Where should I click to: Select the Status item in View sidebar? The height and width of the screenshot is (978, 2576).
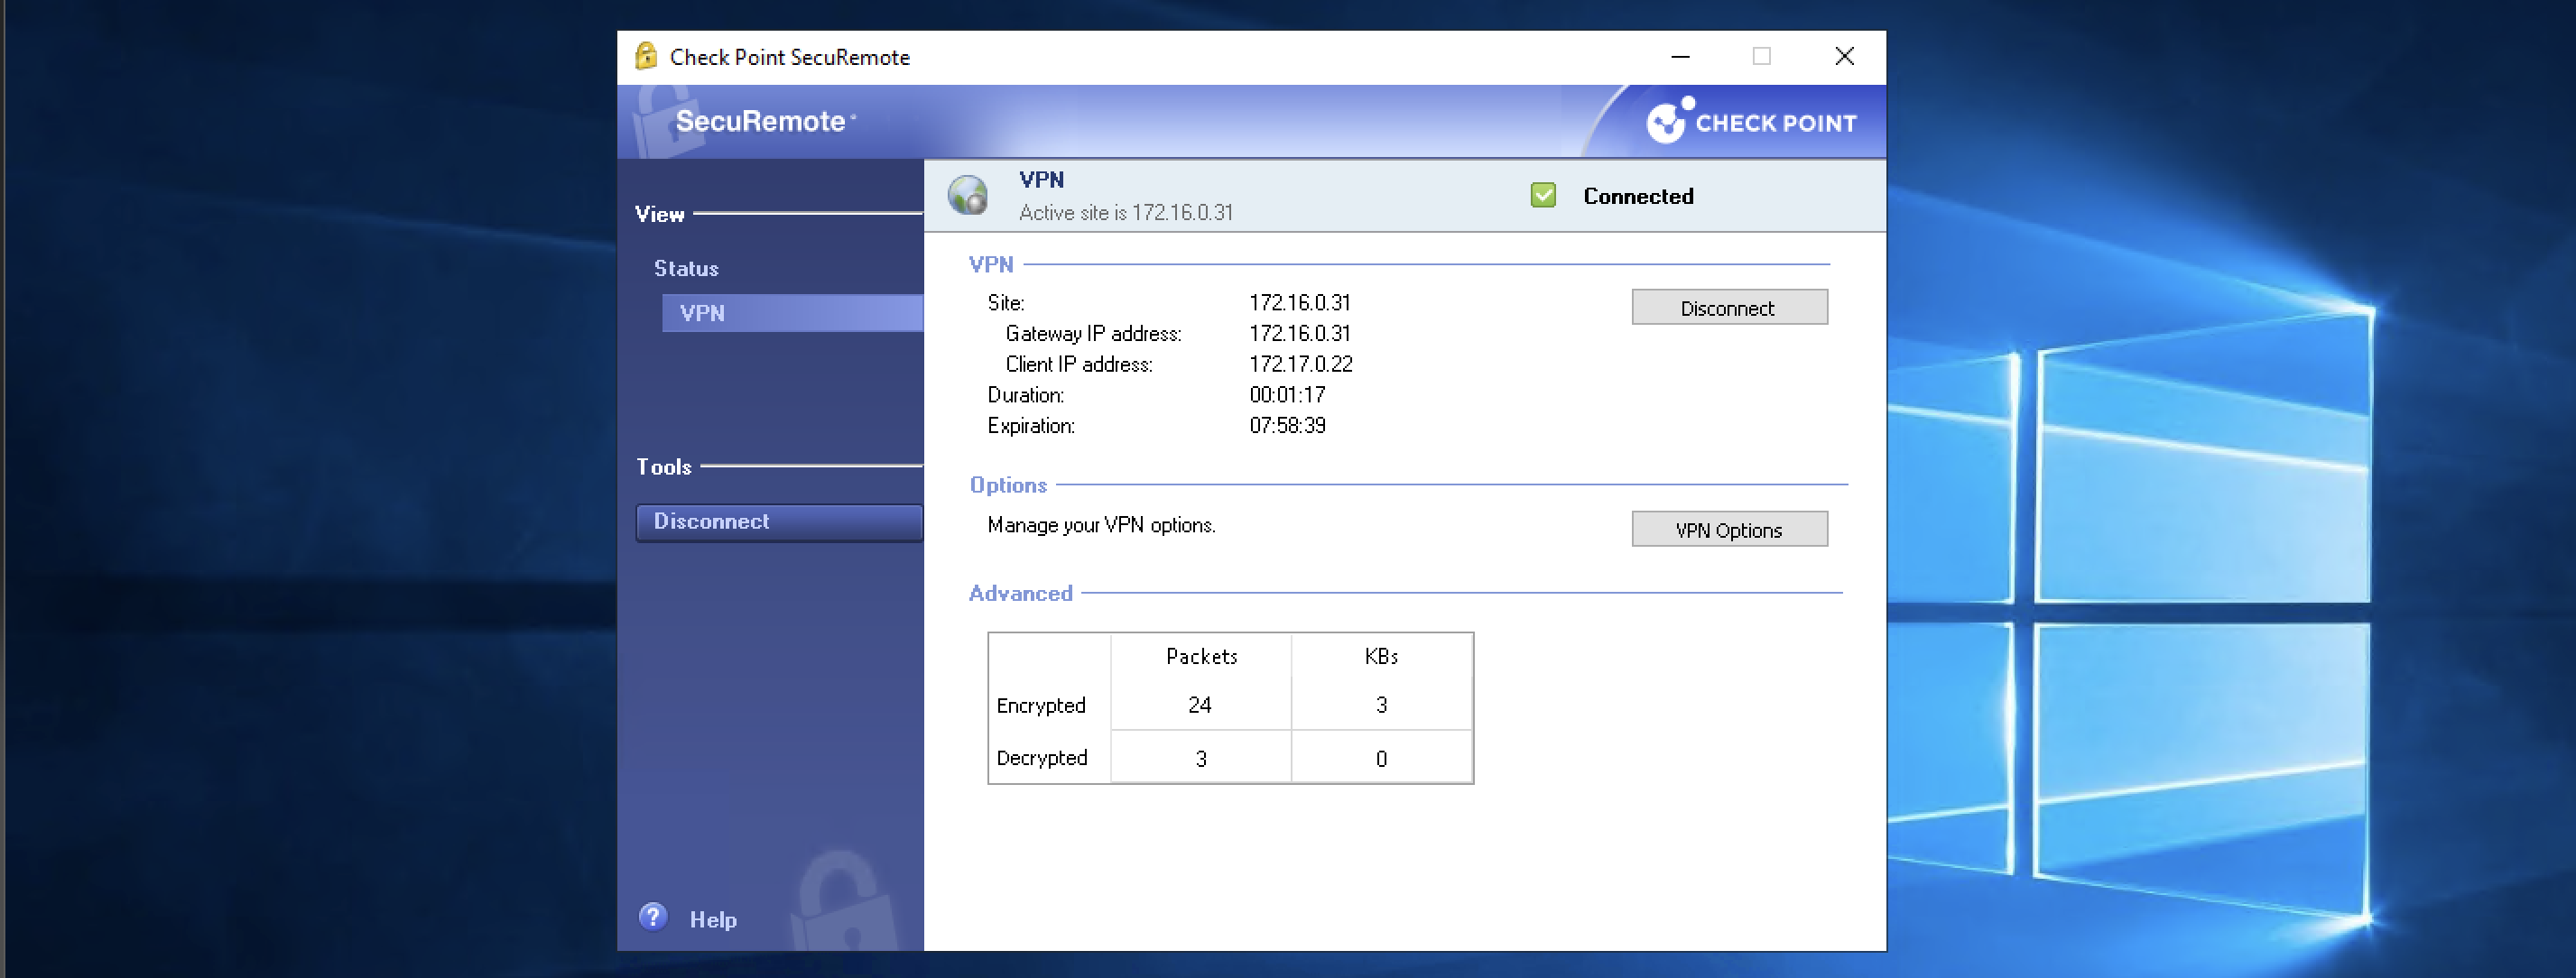click(x=686, y=268)
